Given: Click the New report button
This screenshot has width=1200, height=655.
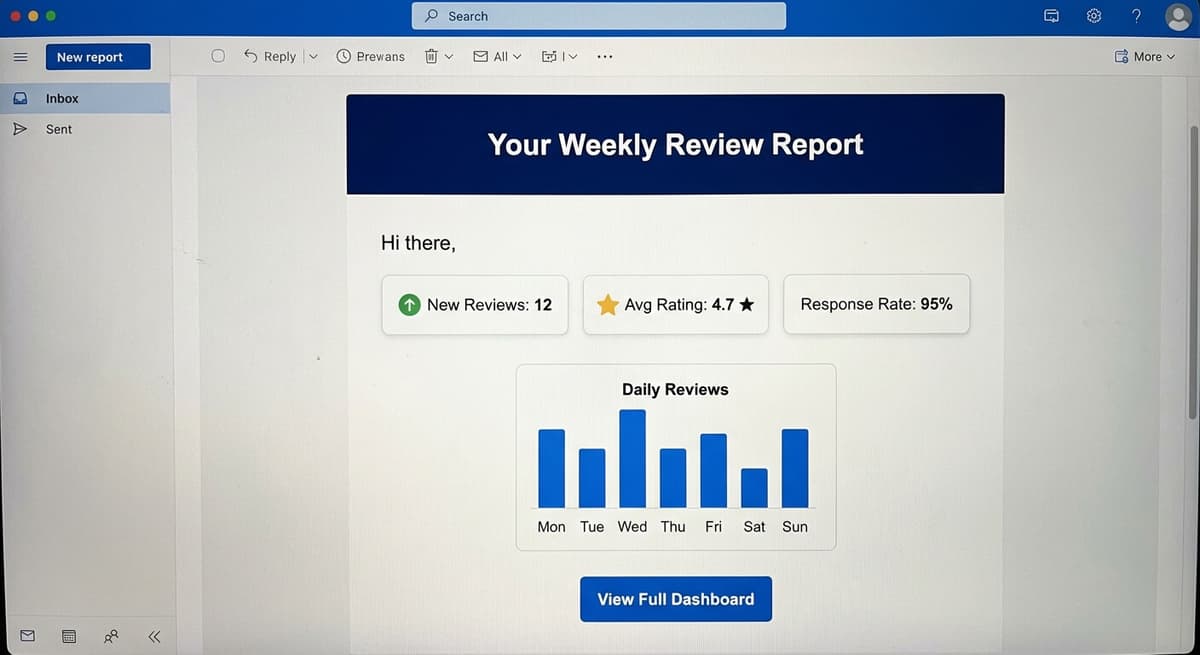Looking at the screenshot, I should click(x=97, y=56).
